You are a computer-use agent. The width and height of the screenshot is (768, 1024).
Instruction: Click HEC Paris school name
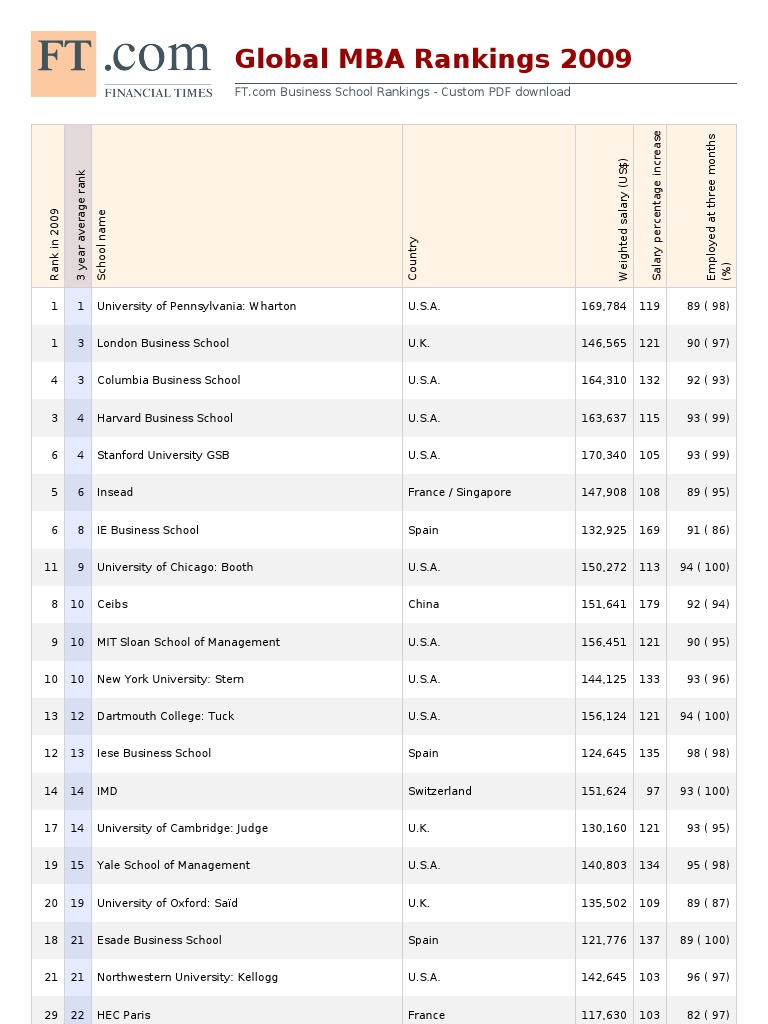pyautogui.click(x=123, y=1015)
